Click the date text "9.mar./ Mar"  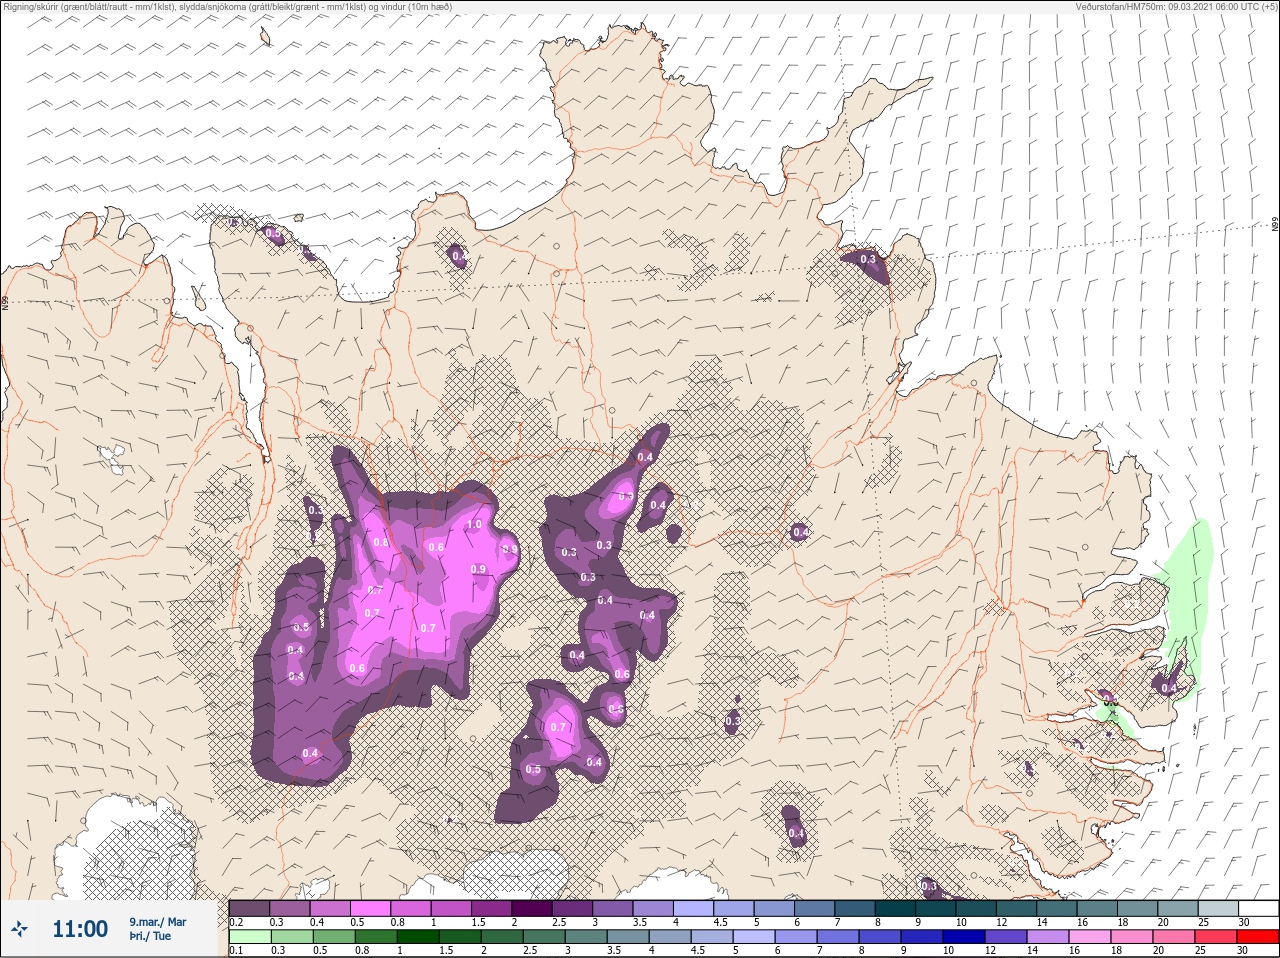click(157, 922)
